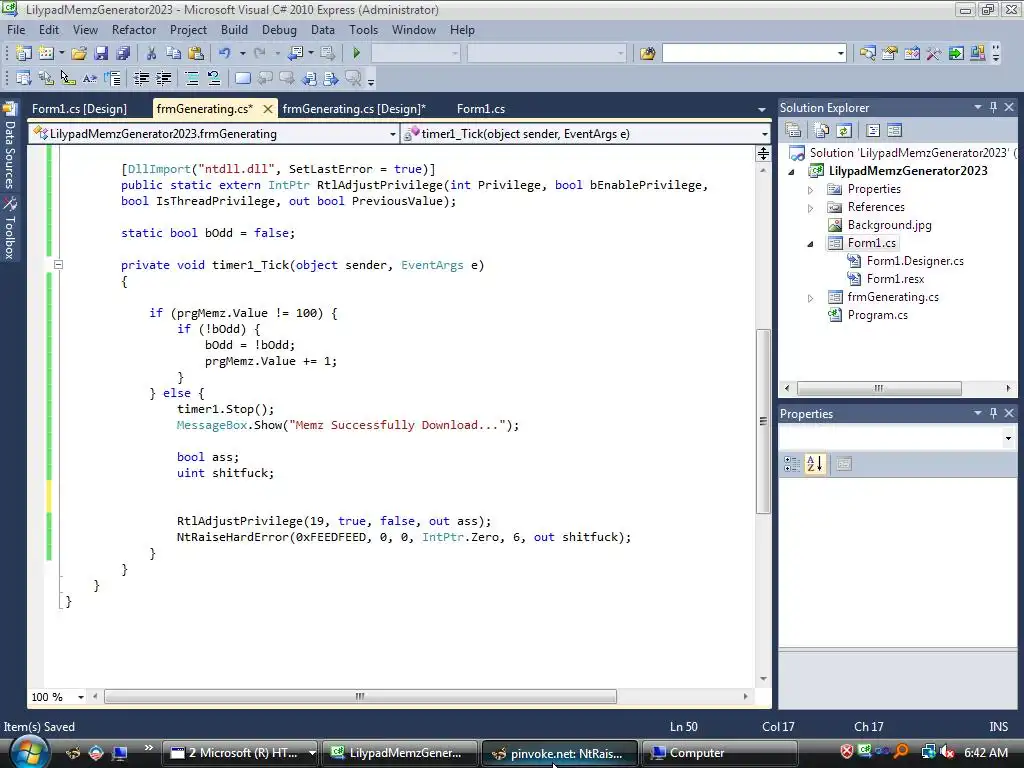Open the editor zoom level 100 % dropdown
Image resolution: width=1024 pixels, height=768 pixels.
pyautogui.click(x=81, y=697)
